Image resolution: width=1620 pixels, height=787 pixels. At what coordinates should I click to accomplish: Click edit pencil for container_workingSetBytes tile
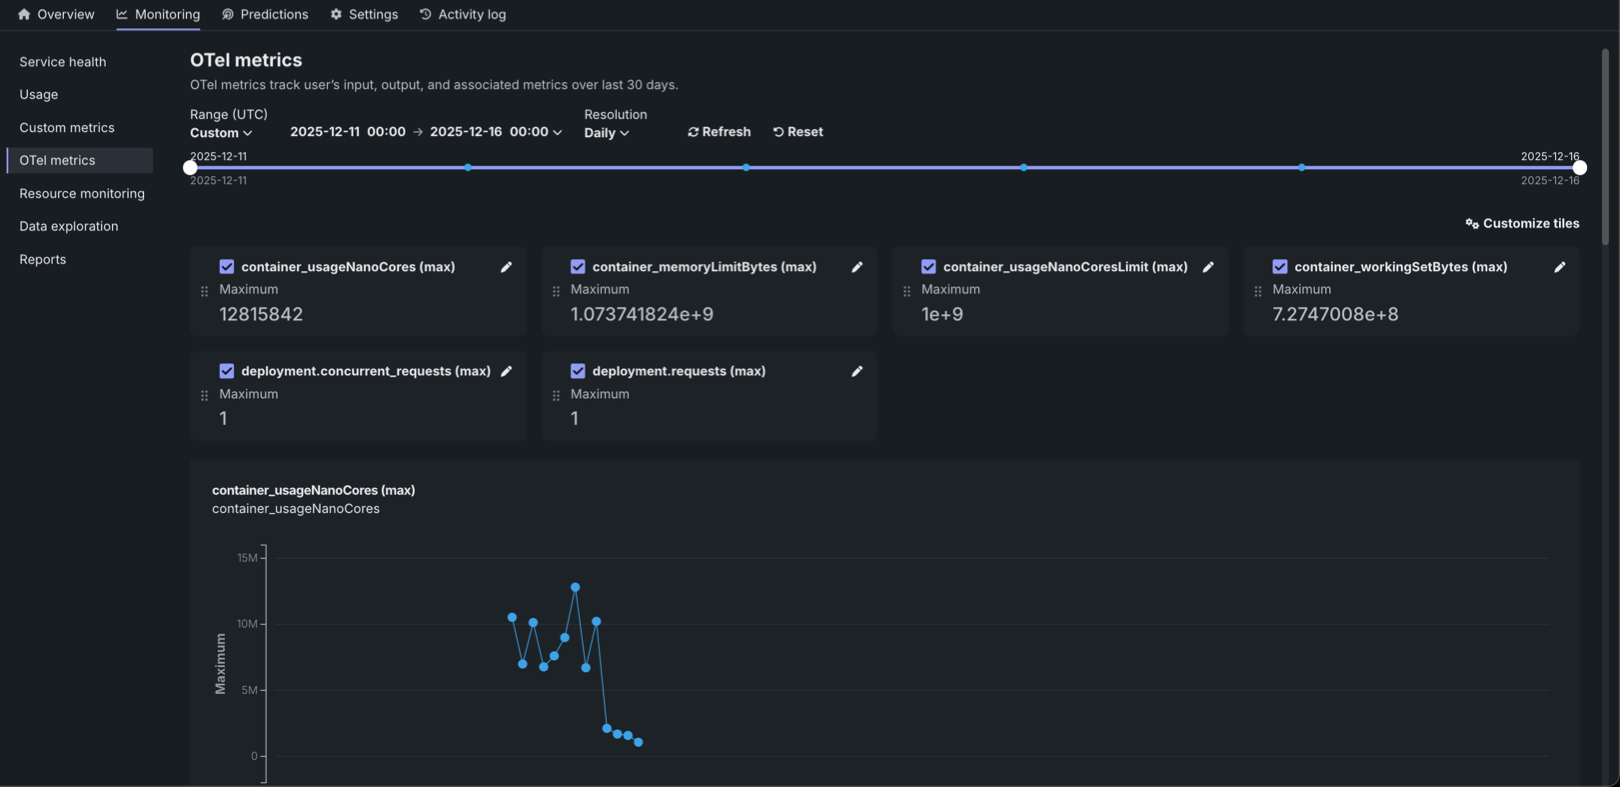point(1559,267)
